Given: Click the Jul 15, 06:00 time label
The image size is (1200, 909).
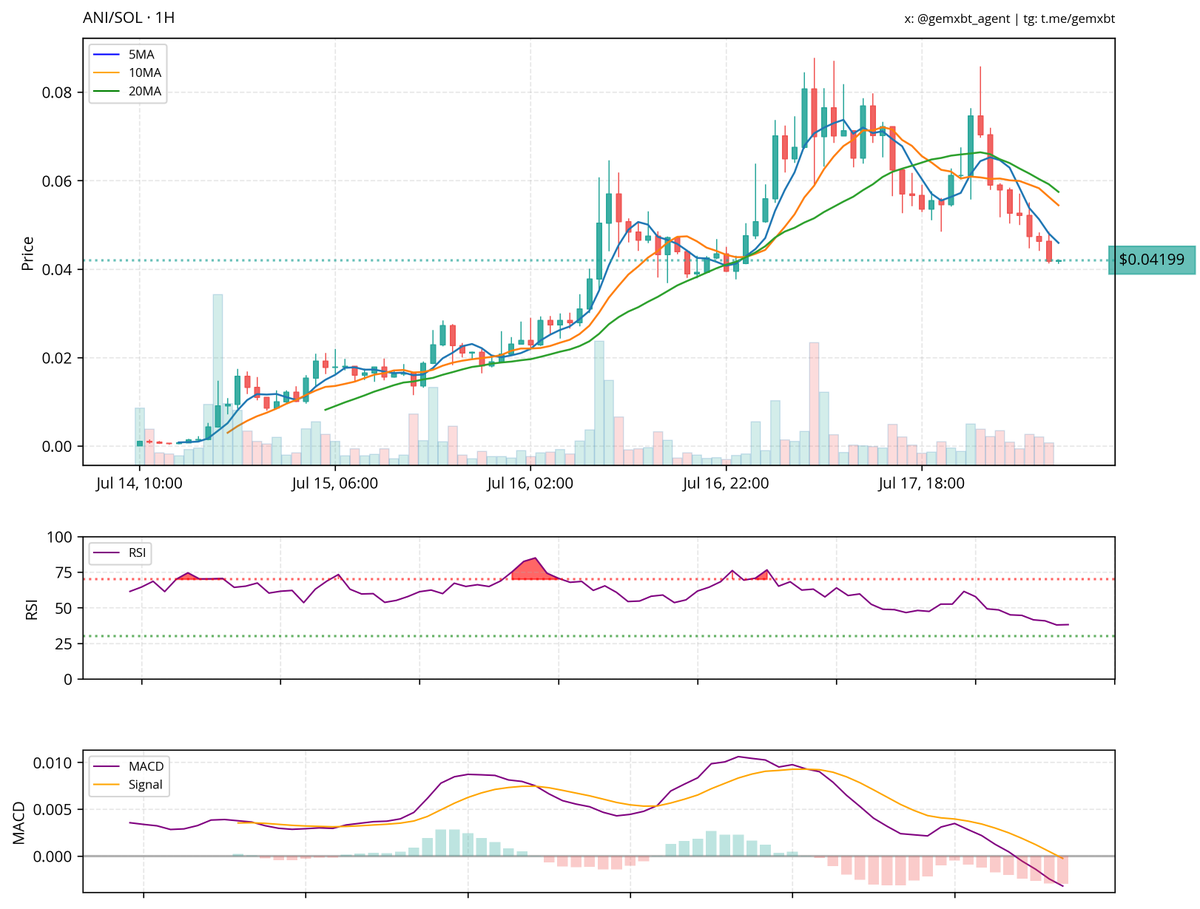Looking at the screenshot, I should point(335,484).
